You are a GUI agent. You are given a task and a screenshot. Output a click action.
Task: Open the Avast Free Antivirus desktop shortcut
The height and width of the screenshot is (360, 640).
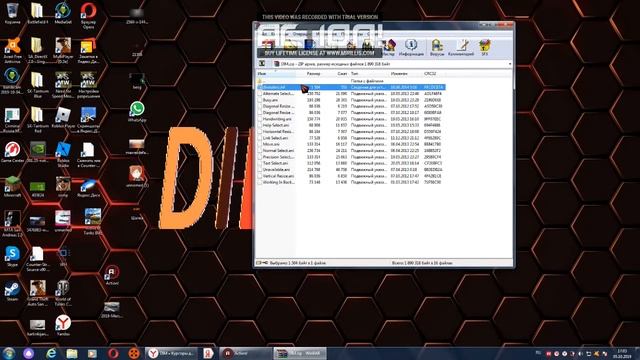click(12, 51)
